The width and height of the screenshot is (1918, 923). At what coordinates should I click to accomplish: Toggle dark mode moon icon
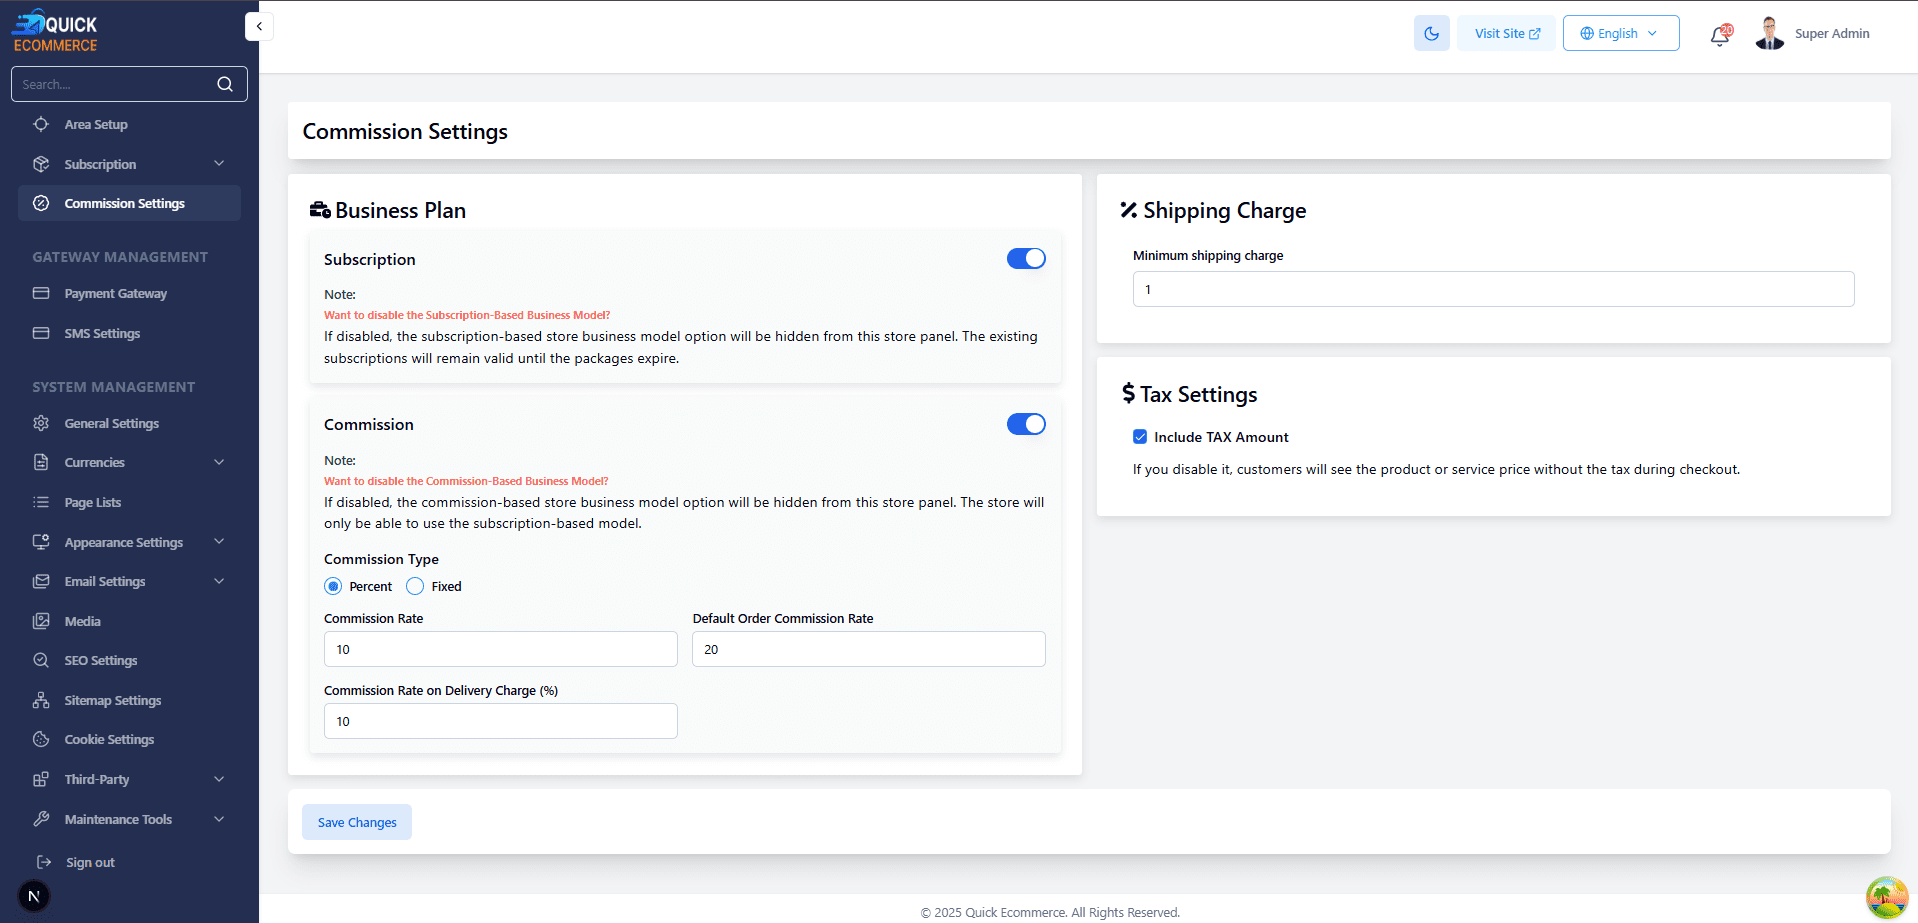[x=1431, y=34]
